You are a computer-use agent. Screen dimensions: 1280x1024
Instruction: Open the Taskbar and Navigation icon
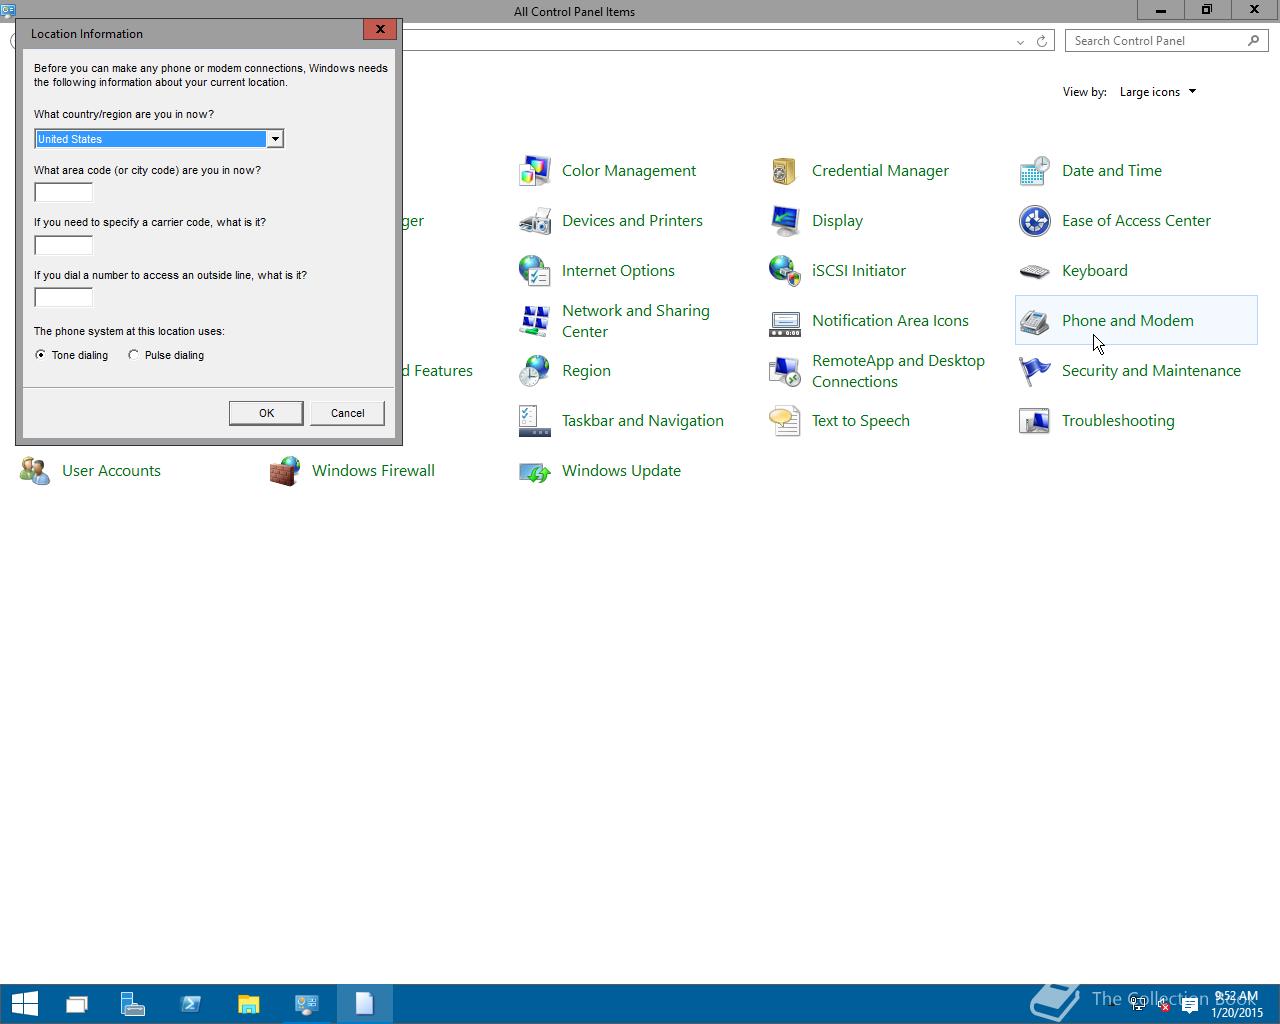click(535, 421)
